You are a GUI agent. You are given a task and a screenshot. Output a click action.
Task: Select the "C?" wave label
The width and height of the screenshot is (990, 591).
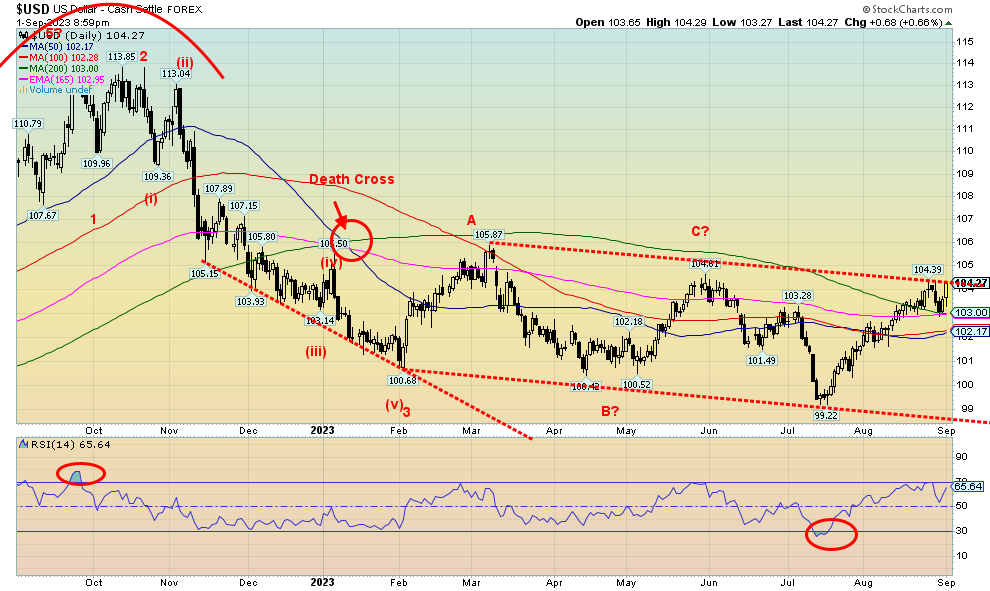point(700,231)
